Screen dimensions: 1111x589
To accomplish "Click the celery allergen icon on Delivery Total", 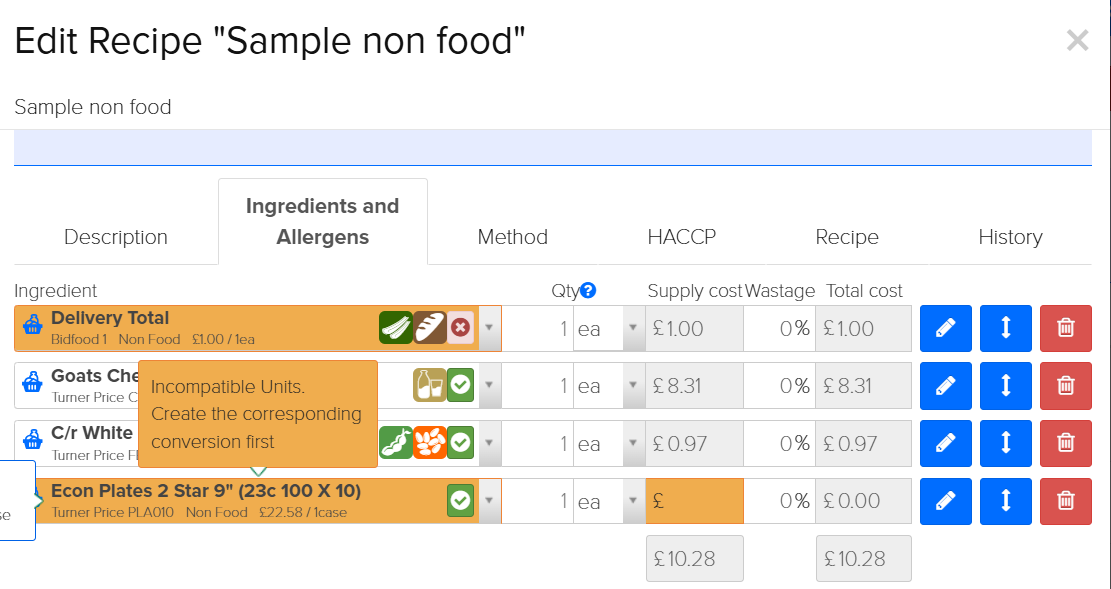I will 396,328.
